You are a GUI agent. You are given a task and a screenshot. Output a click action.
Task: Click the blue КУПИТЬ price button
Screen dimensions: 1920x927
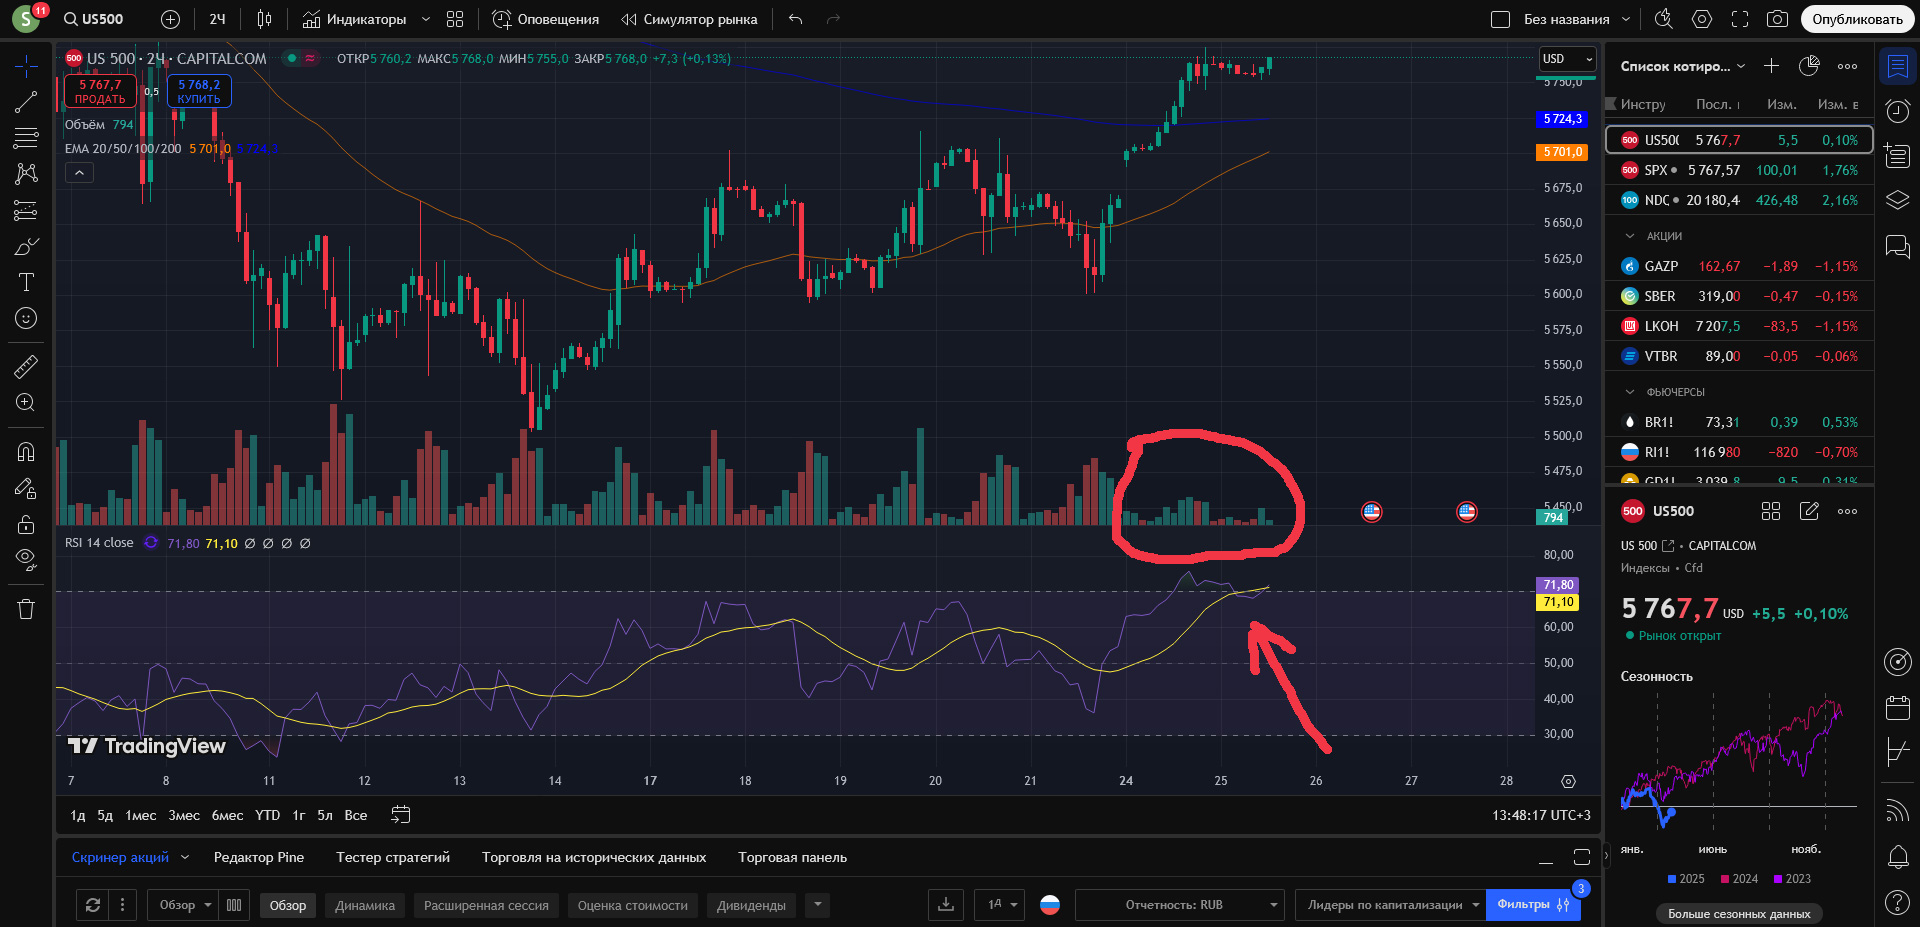tap(199, 91)
